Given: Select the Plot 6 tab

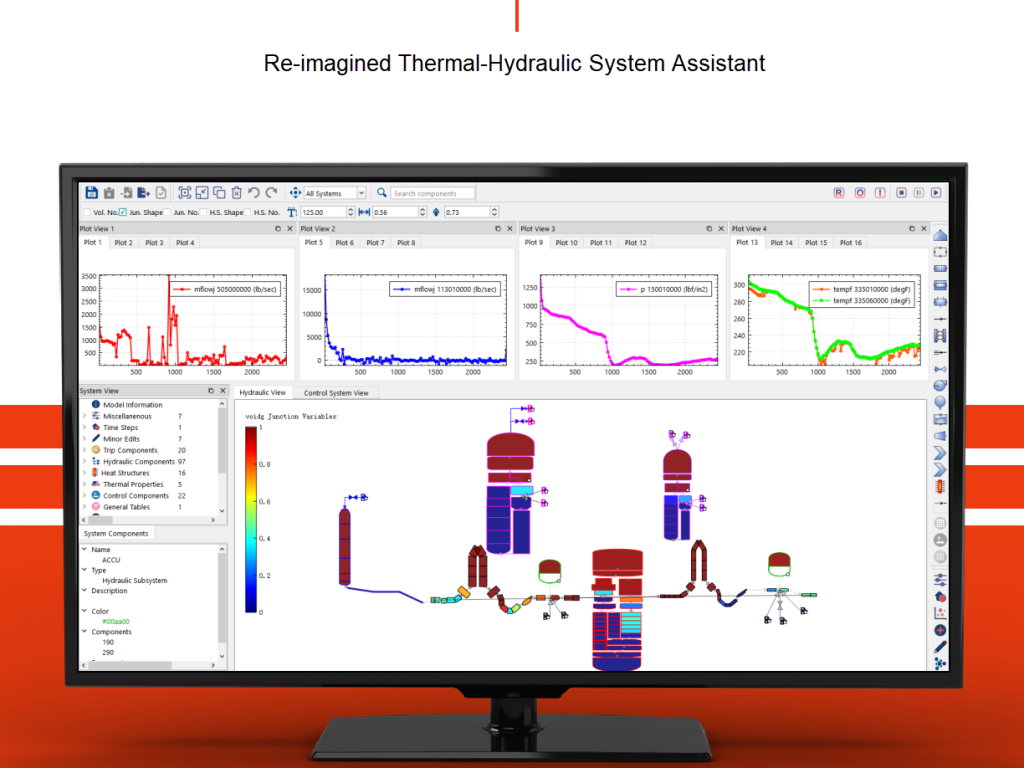Looking at the screenshot, I should (344, 243).
